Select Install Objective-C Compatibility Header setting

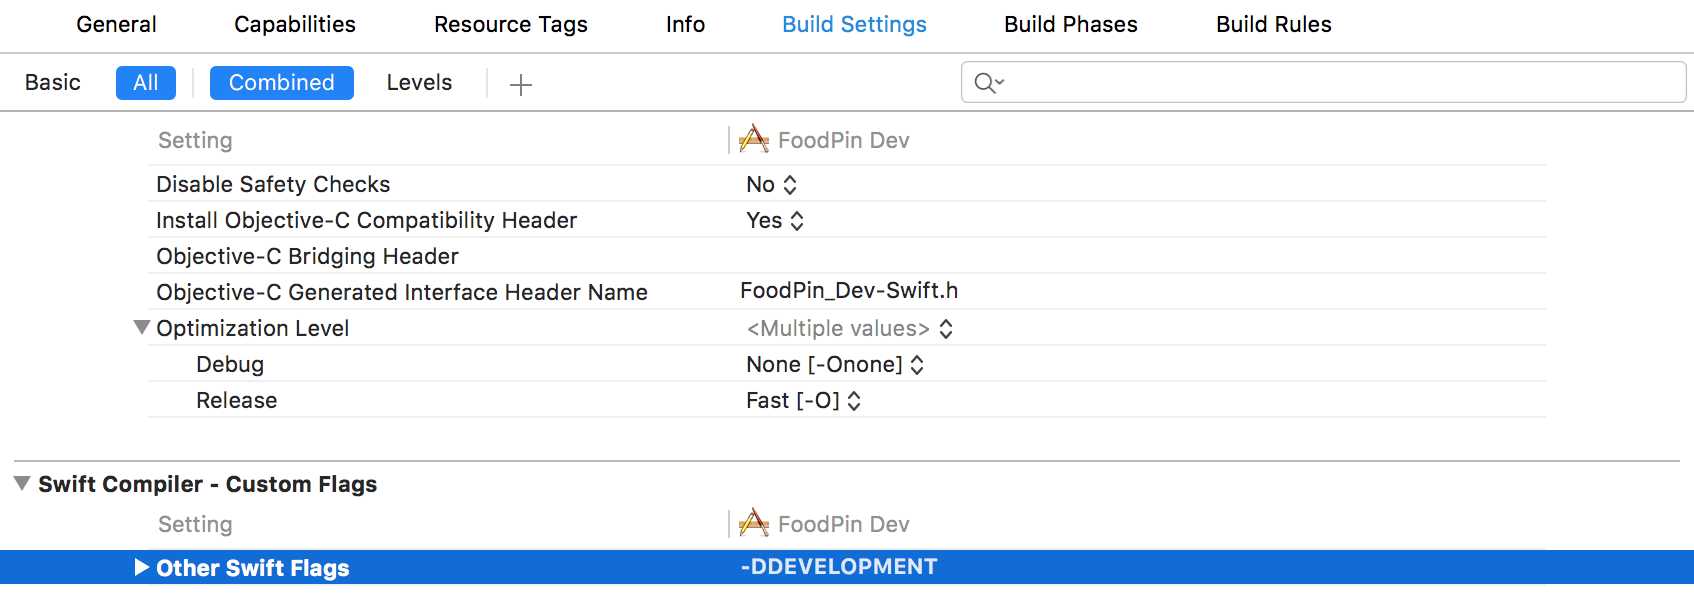tap(367, 220)
